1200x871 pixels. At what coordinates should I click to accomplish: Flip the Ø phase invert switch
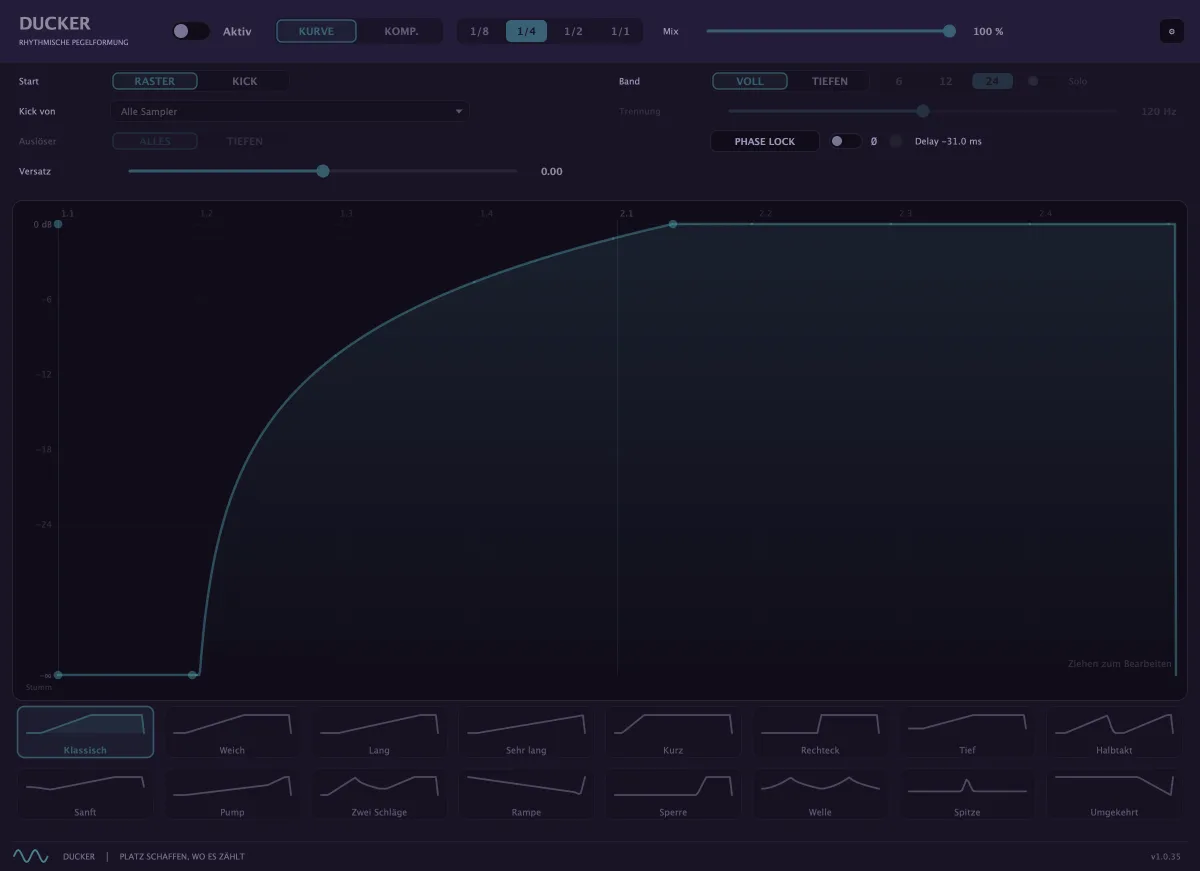[845, 141]
